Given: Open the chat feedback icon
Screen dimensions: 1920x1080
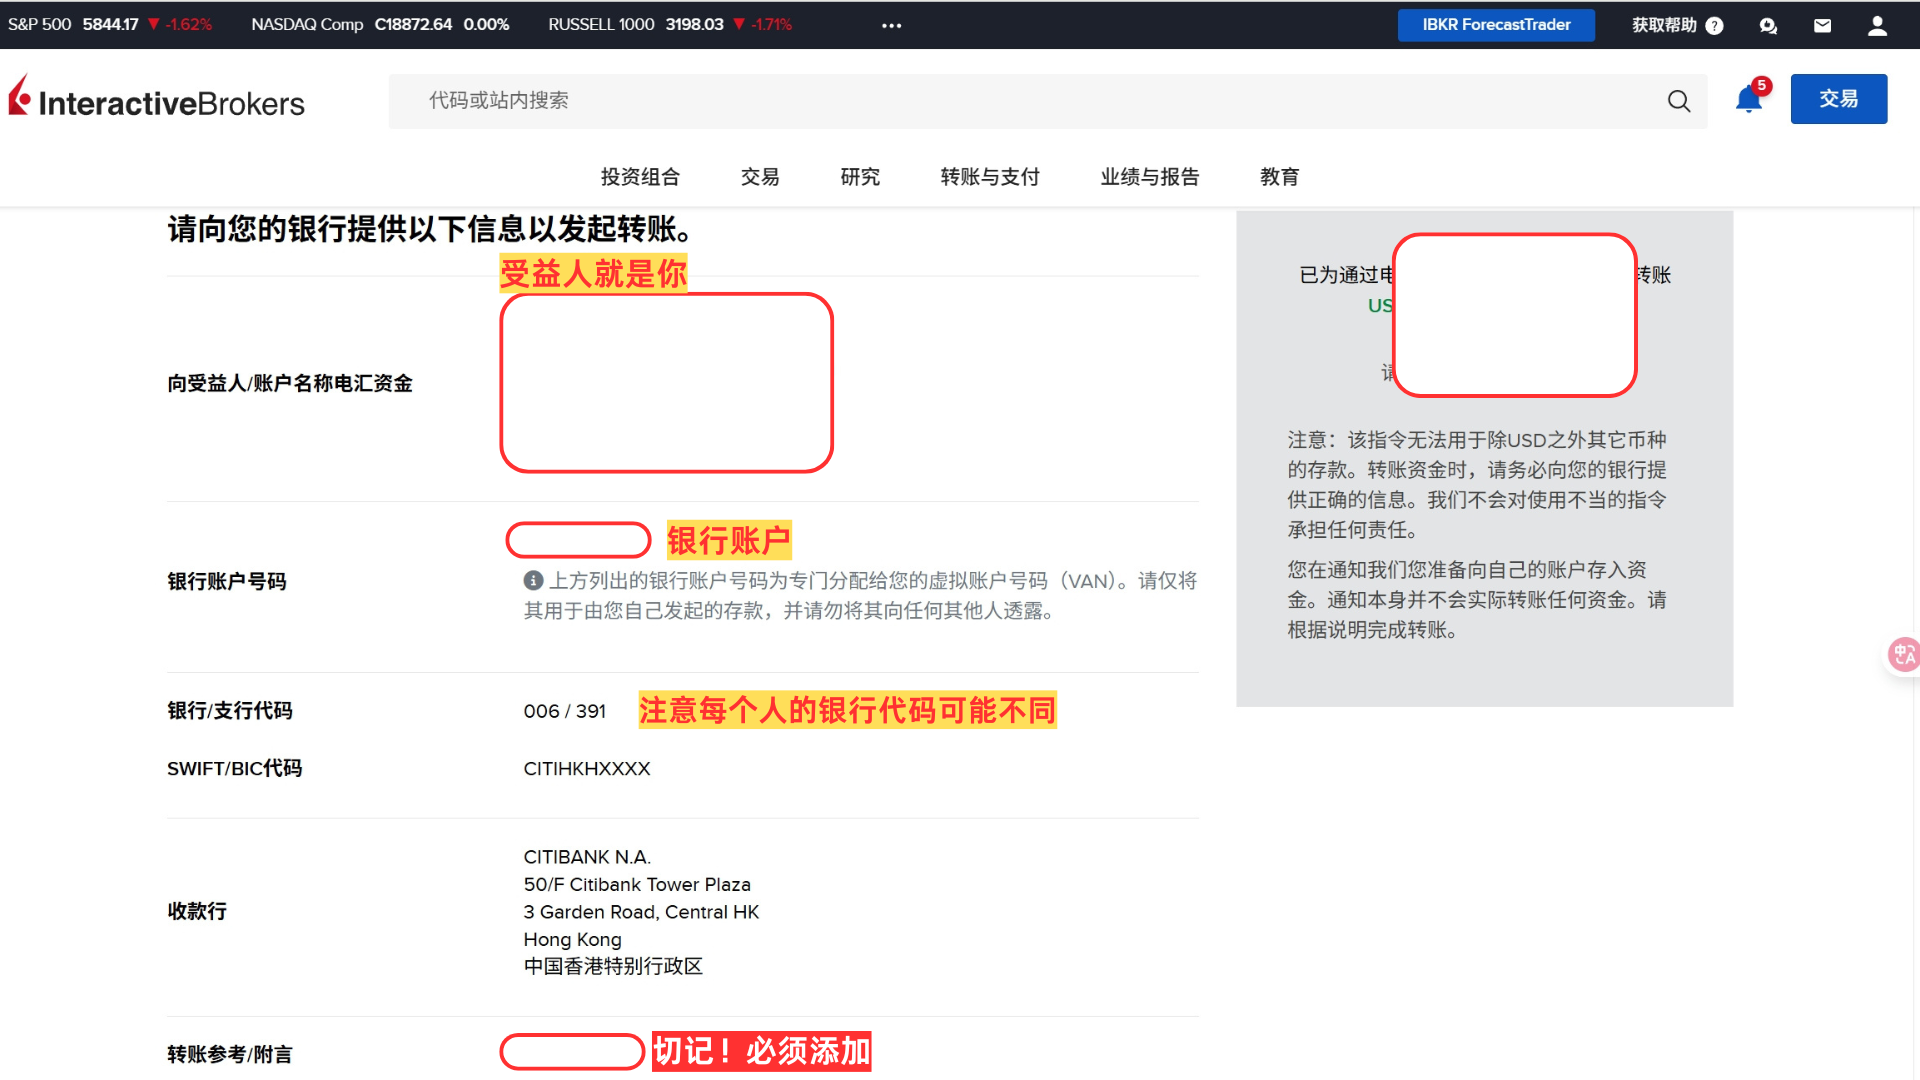Looking at the screenshot, I should [x=1768, y=25].
